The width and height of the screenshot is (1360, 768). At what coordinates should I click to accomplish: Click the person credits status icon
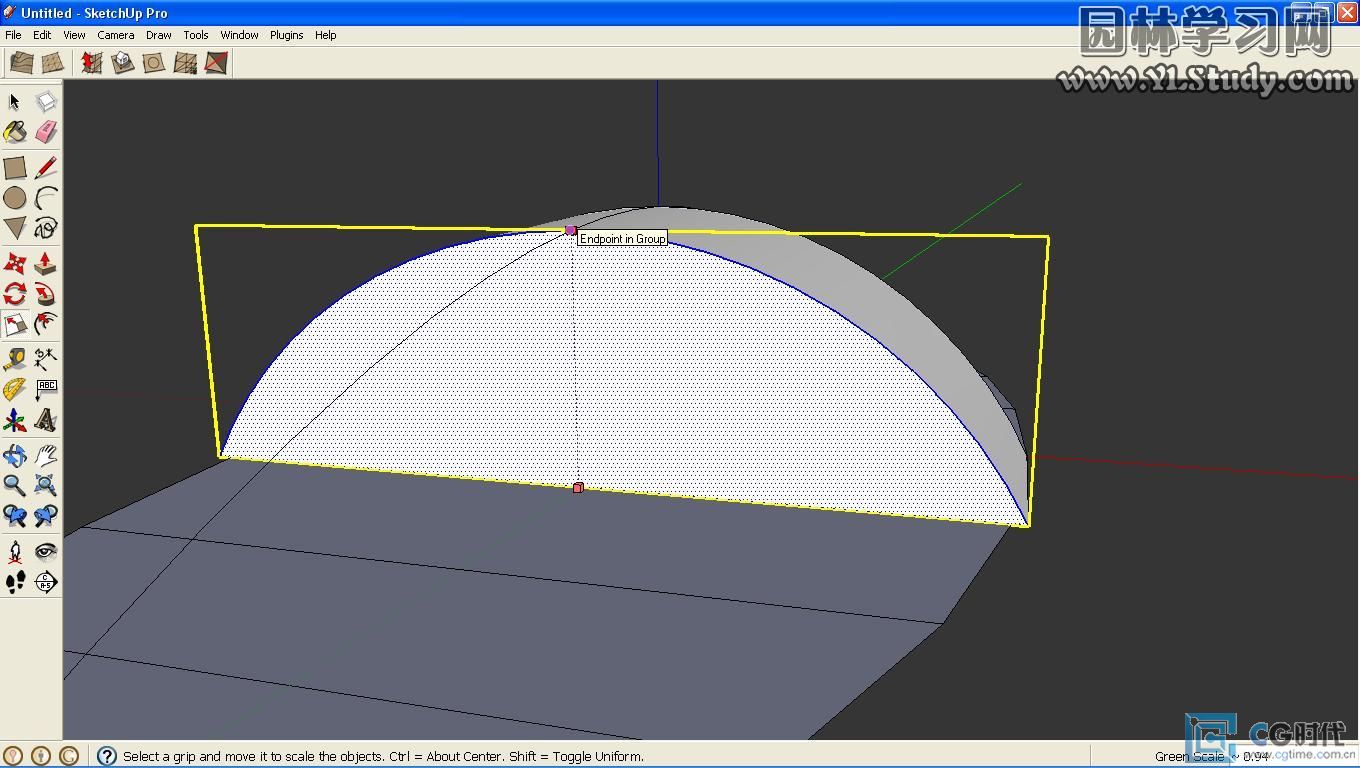pyautogui.click(x=41, y=756)
